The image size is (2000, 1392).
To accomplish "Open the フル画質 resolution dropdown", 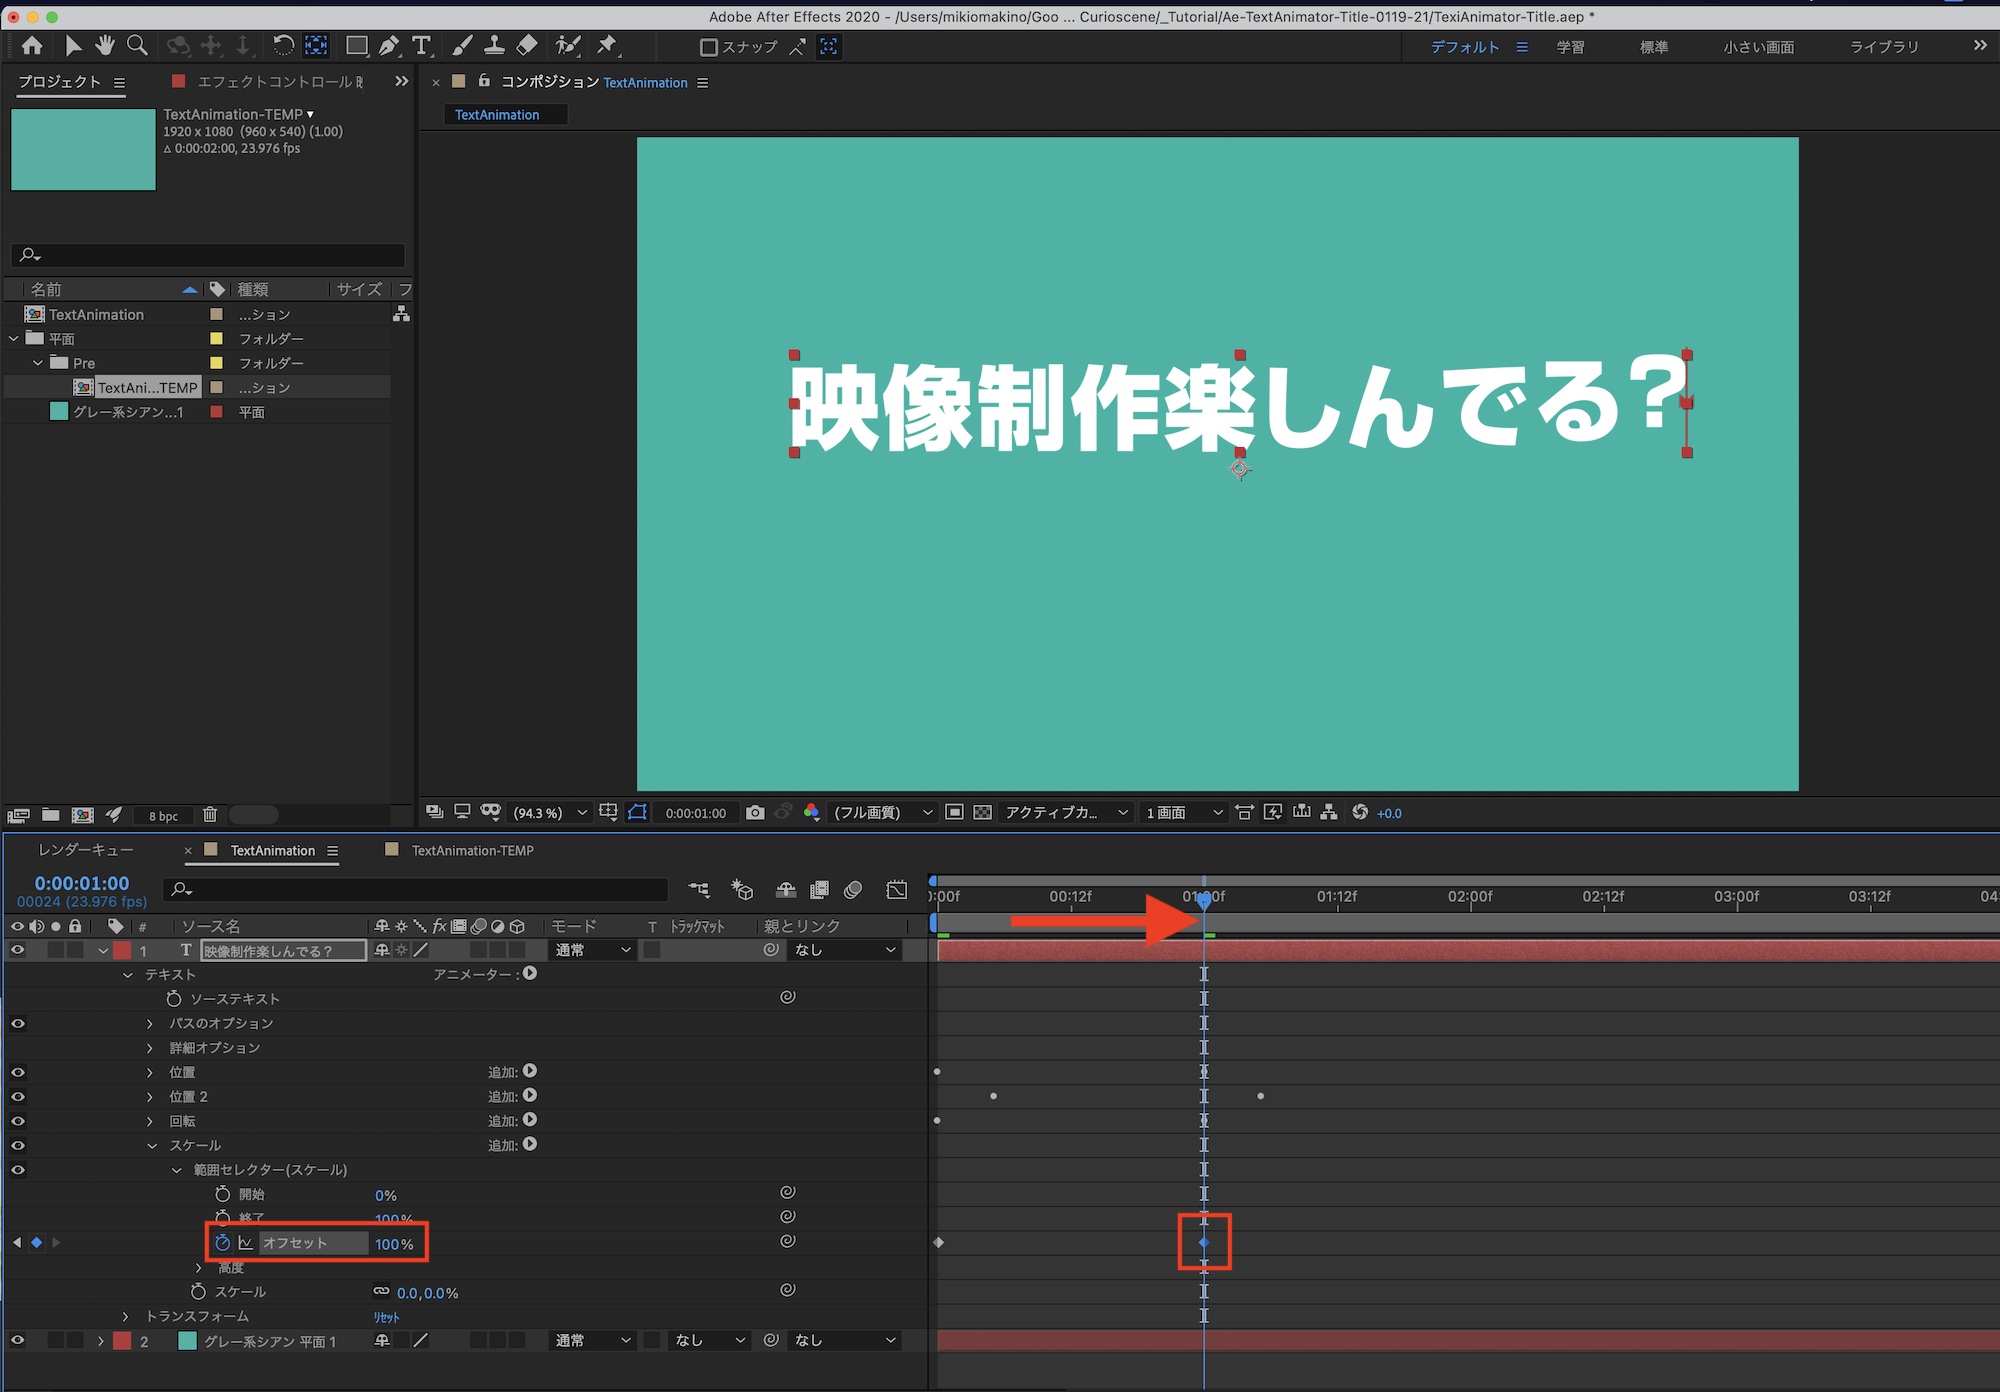I will 883,813.
